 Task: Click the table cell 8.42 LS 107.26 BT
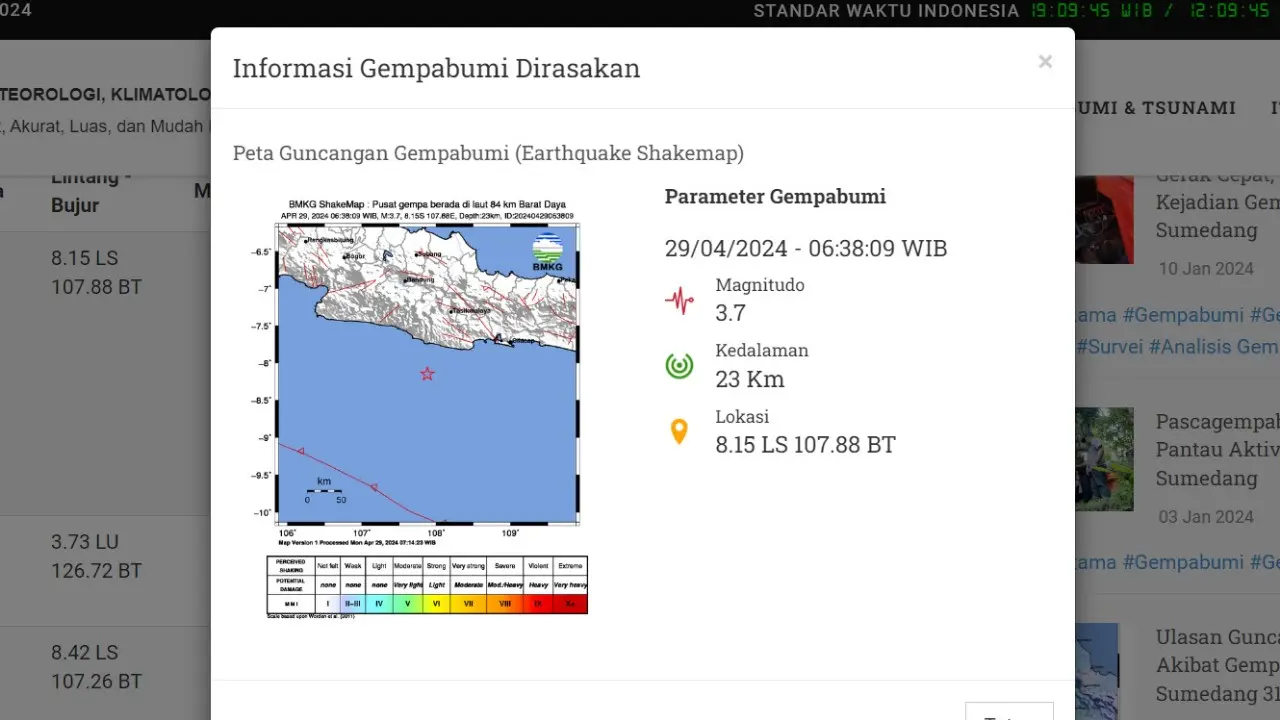[x=96, y=667]
